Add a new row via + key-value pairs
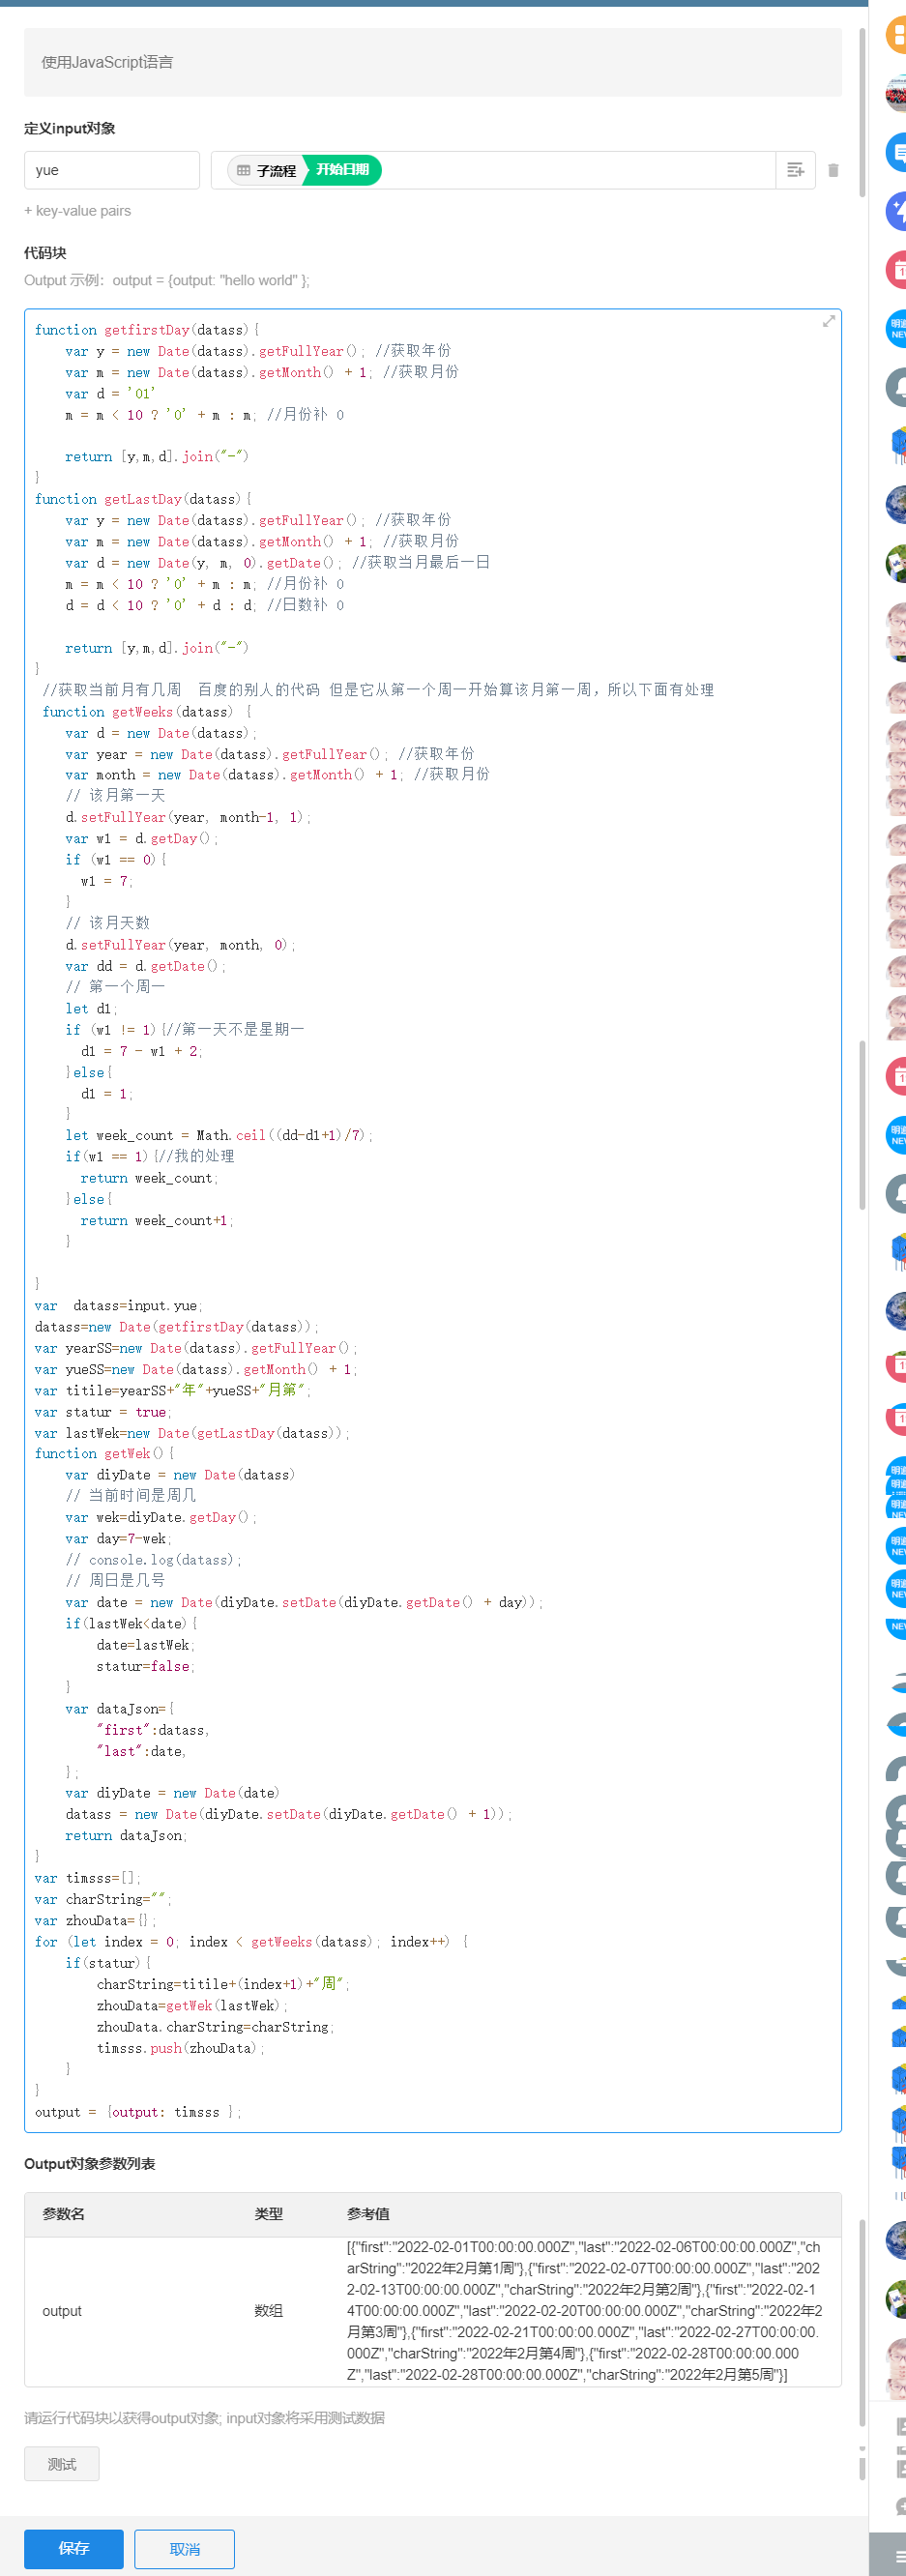The height and width of the screenshot is (2576, 906). click(77, 211)
